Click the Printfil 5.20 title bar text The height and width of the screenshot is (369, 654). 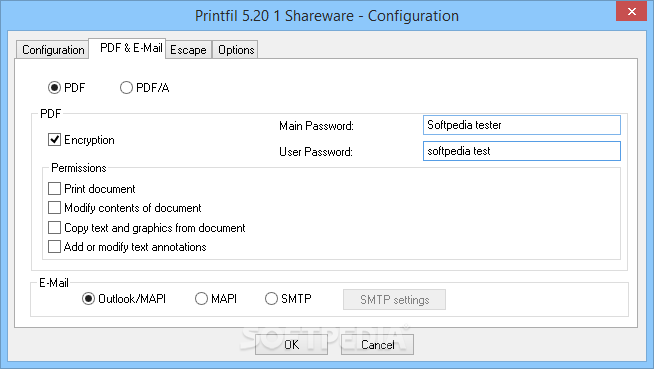[x=327, y=16]
